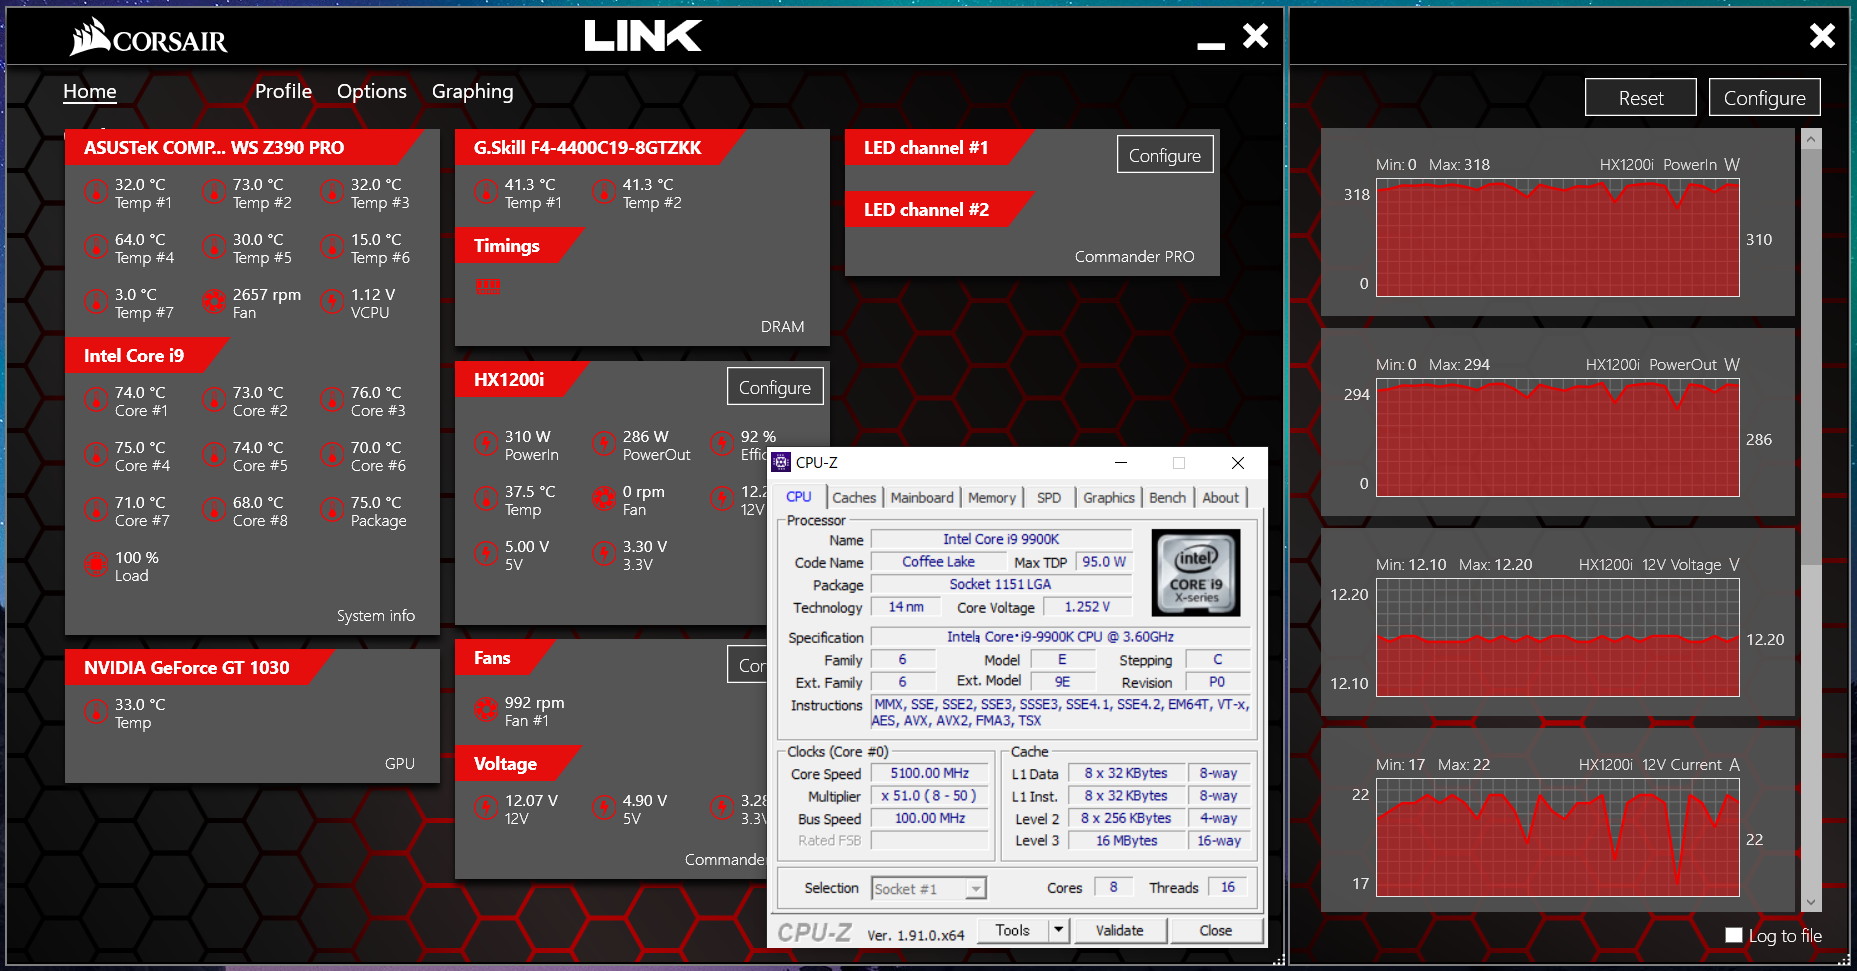Open the Options menu in Corsair Link
1857x971 pixels.
click(372, 91)
